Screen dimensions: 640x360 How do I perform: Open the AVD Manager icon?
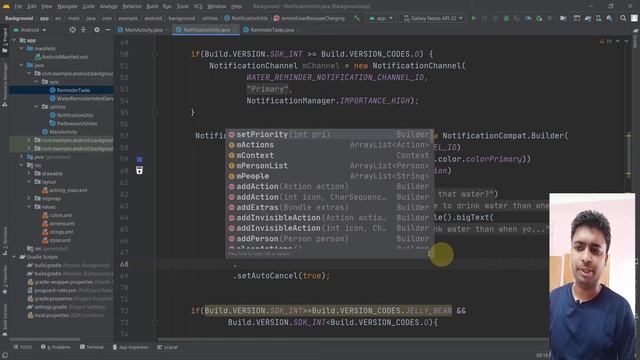click(x=598, y=18)
